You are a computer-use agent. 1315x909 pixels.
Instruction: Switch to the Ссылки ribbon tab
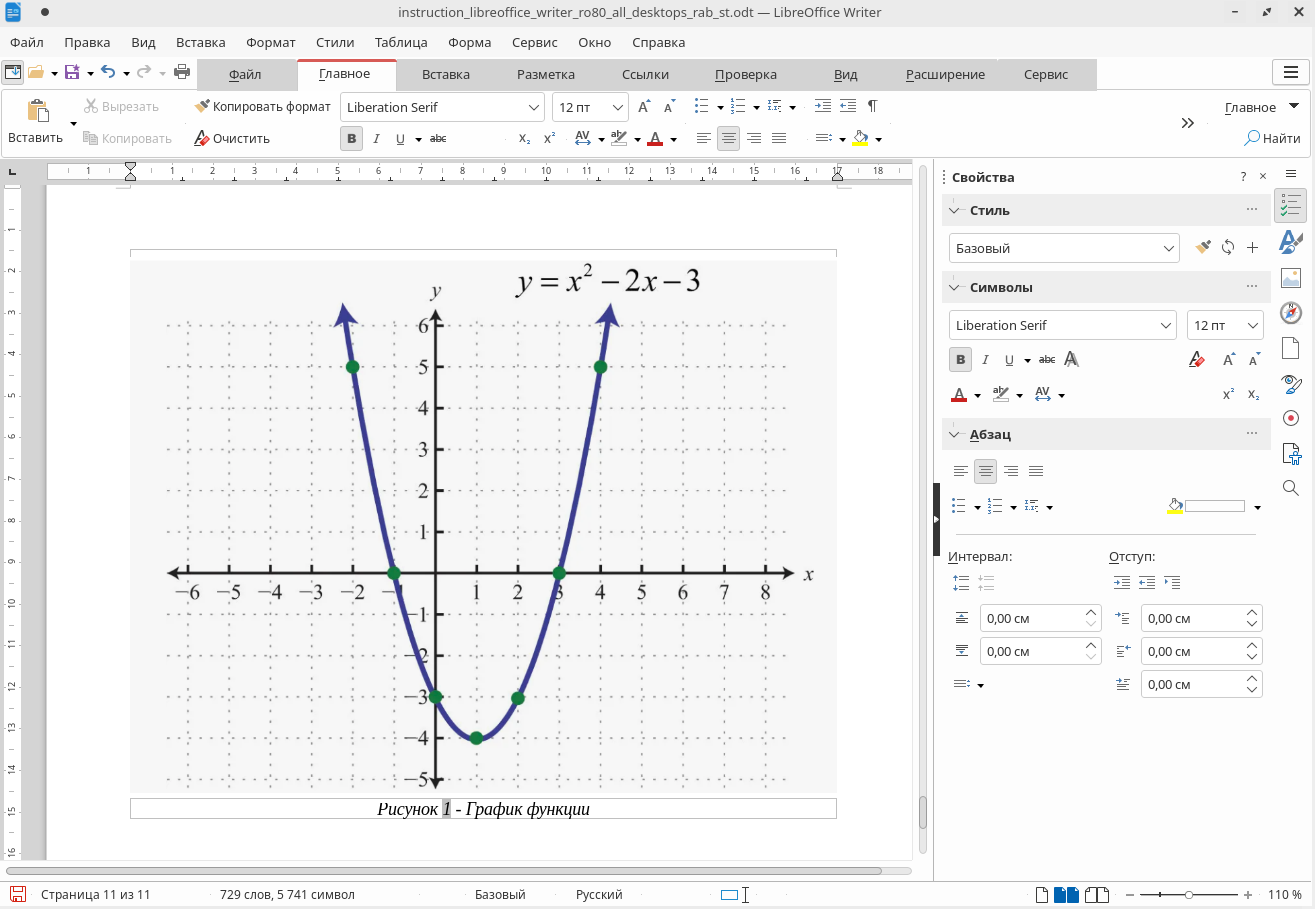pos(645,75)
